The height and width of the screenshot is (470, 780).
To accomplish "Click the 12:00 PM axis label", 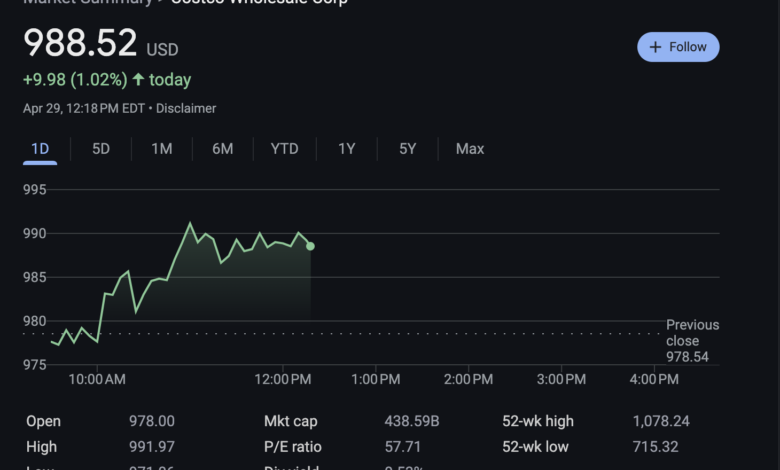I will 283,379.
